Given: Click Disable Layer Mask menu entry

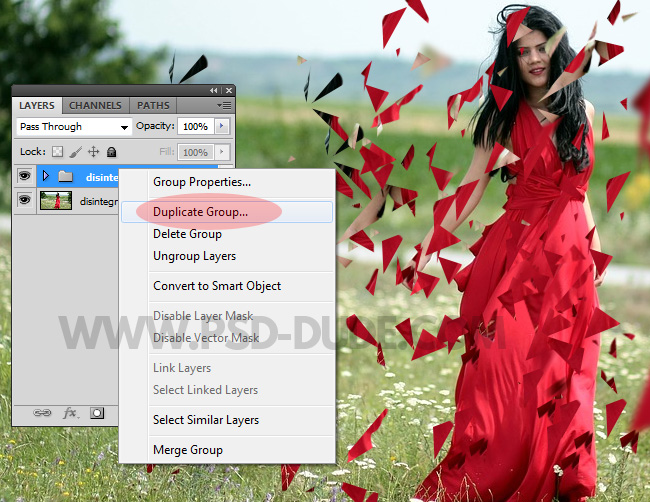Looking at the screenshot, I should [227, 316].
